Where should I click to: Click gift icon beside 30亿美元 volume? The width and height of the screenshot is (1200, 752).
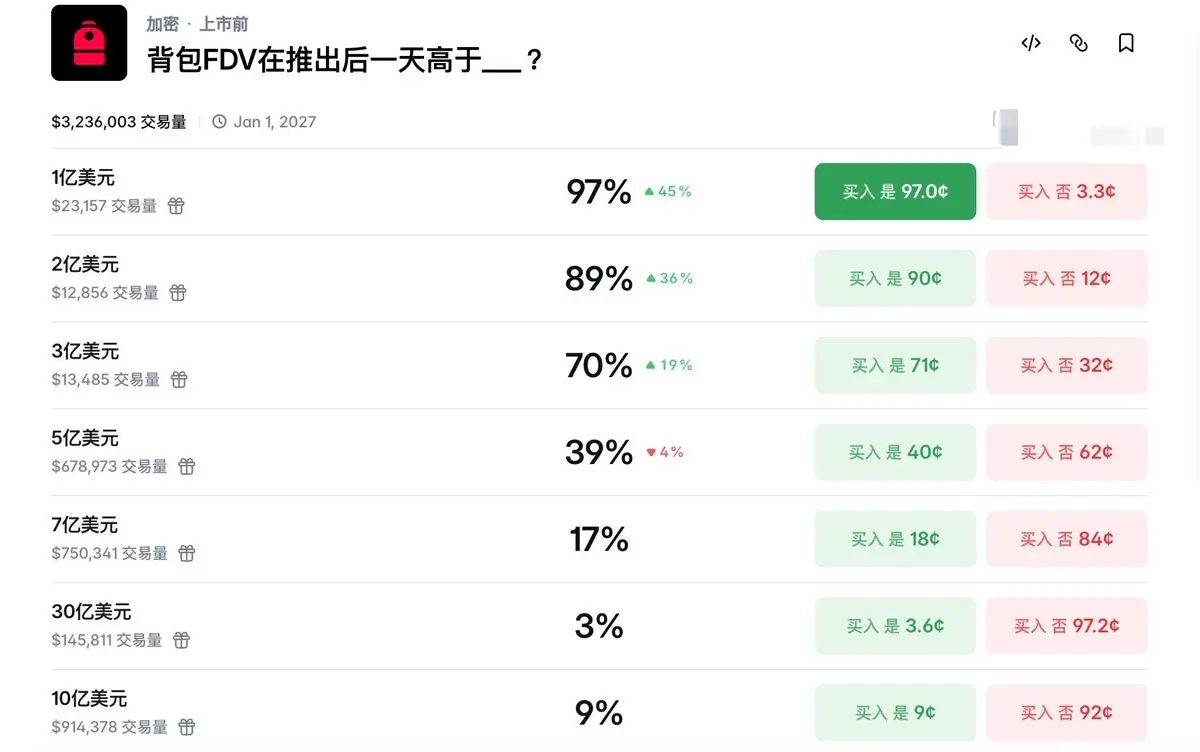pyautogui.click(x=181, y=640)
